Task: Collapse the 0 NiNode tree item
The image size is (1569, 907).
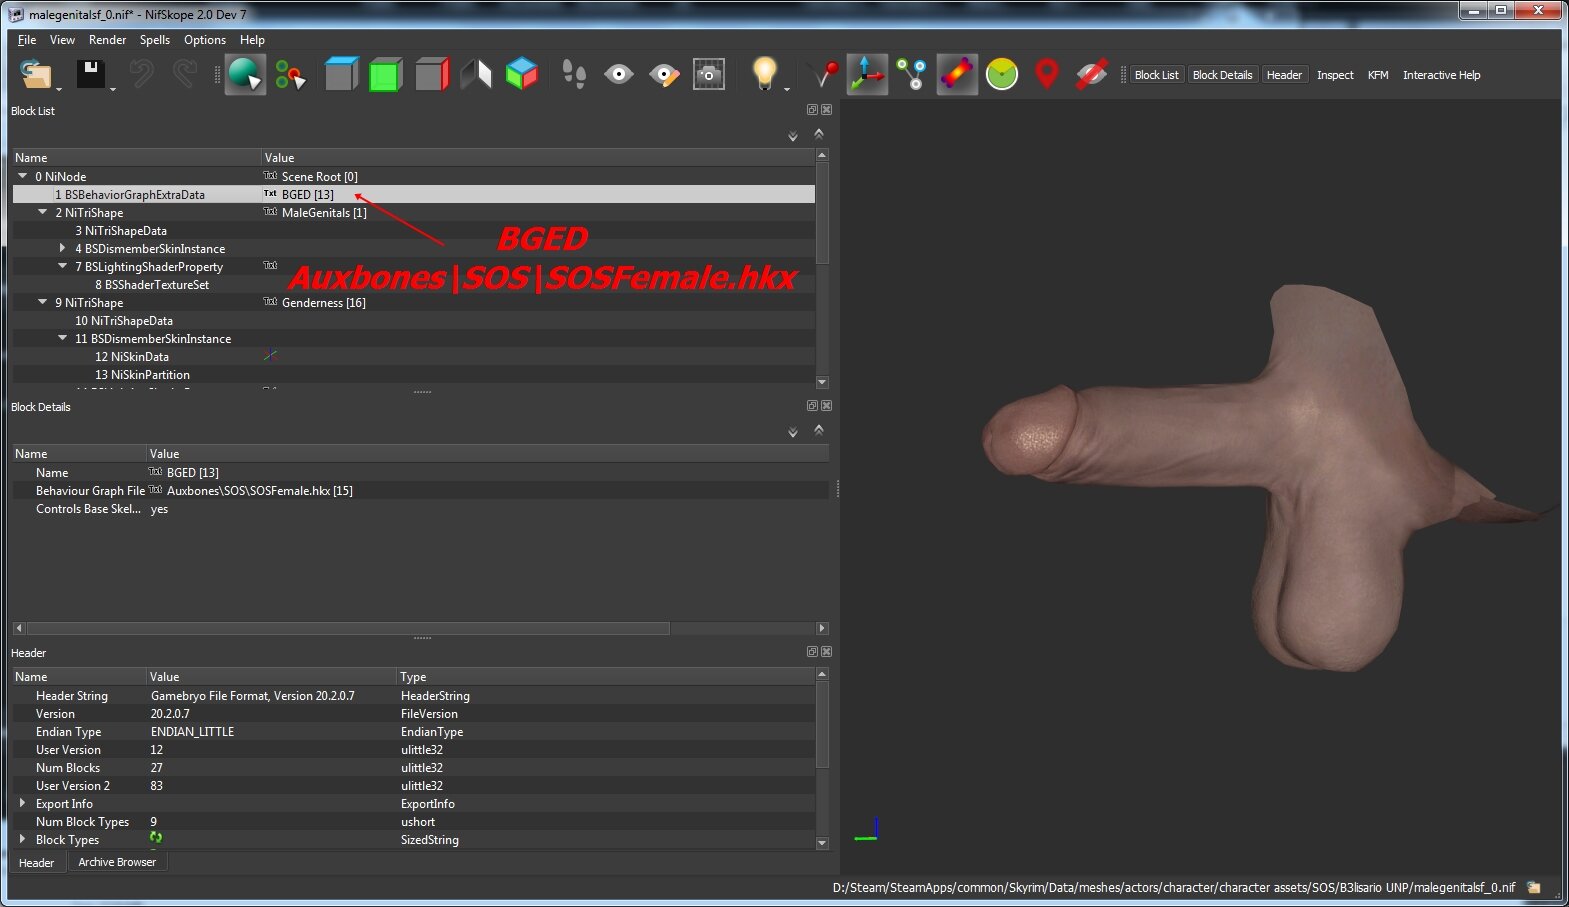Action: click(23, 176)
